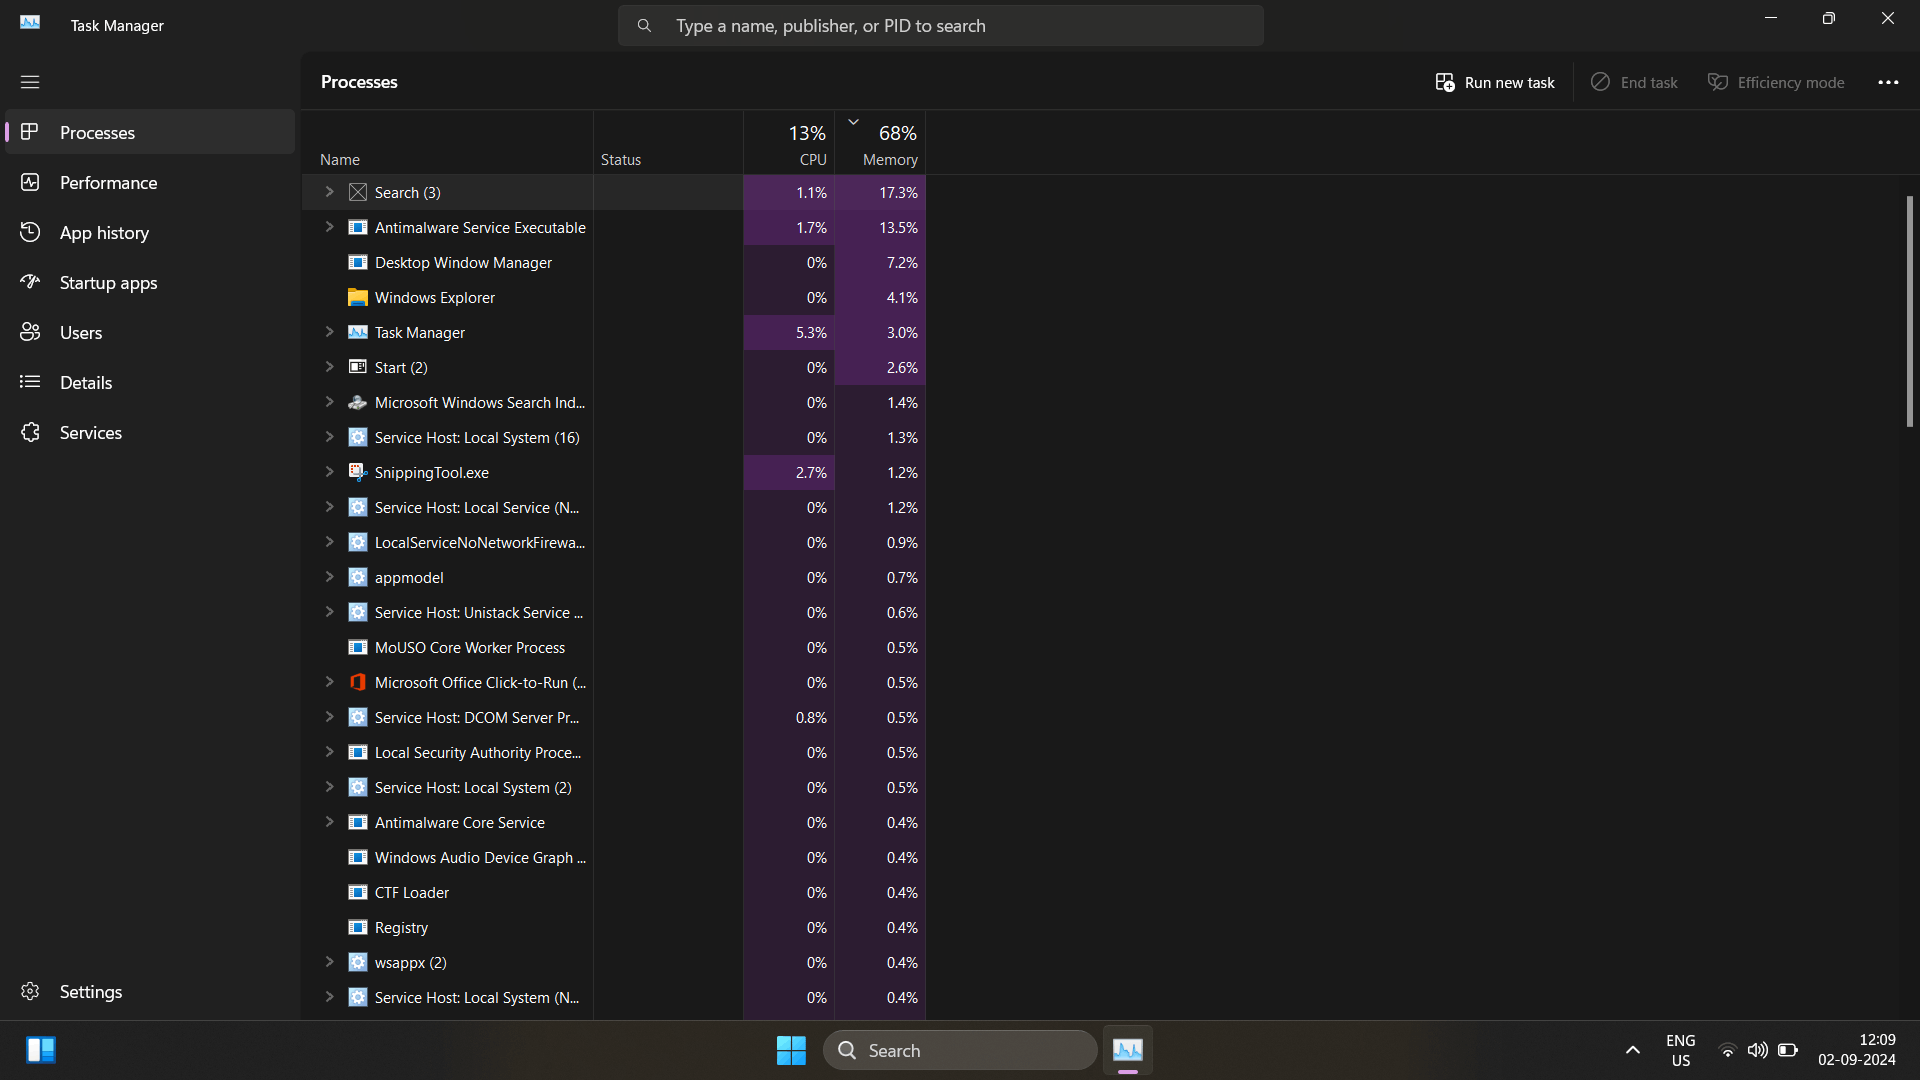Image resolution: width=1920 pixels, height=1080 pixels.
Task: Click the Run new task button
Action: point(1495,82)
